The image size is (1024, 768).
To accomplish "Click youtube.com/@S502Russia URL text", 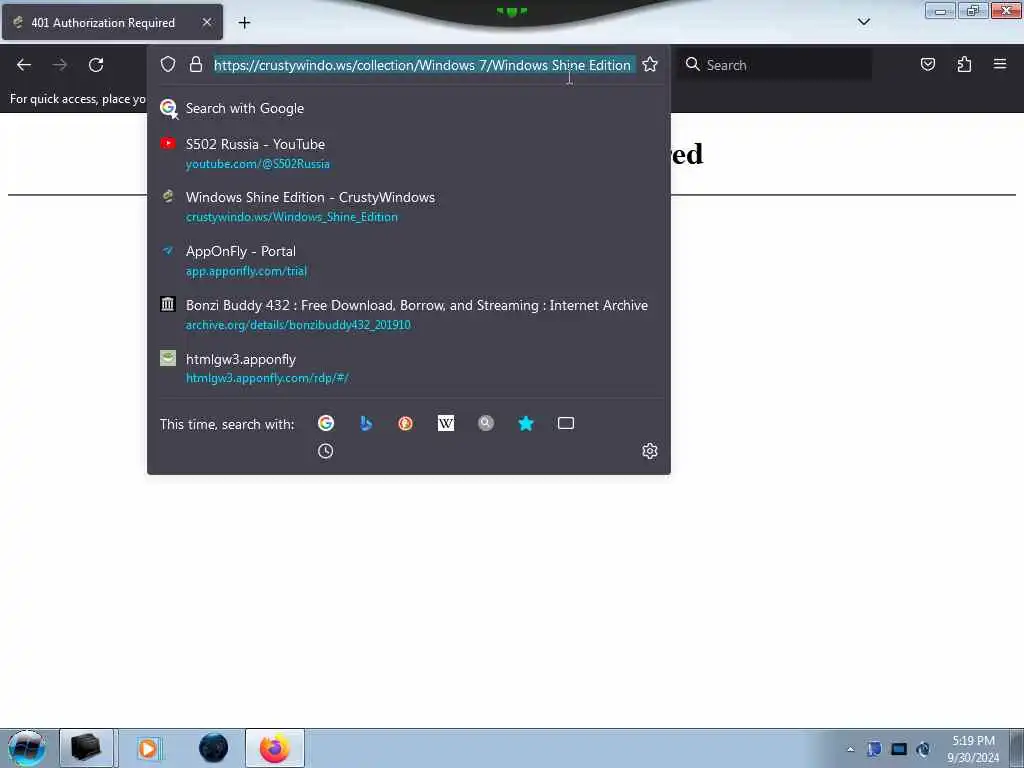I will (x=257, y=164).
